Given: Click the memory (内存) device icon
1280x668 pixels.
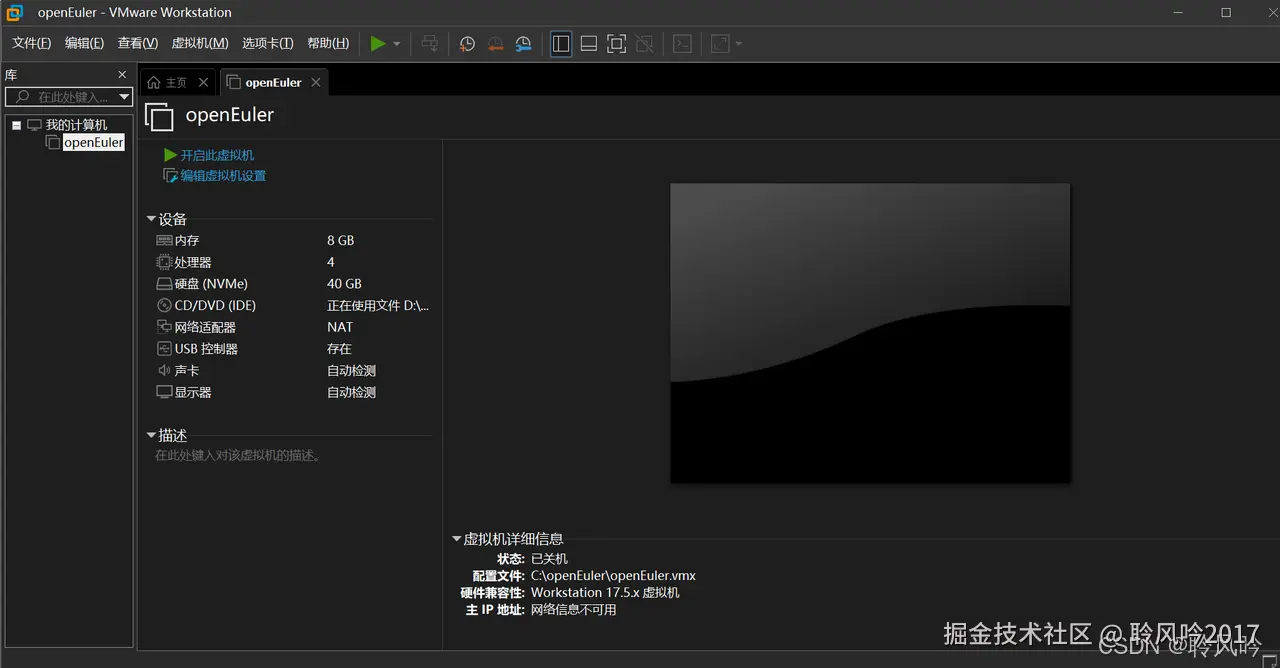Looking at the screenshot, I should pyautogui.click(x=162, y=240).
